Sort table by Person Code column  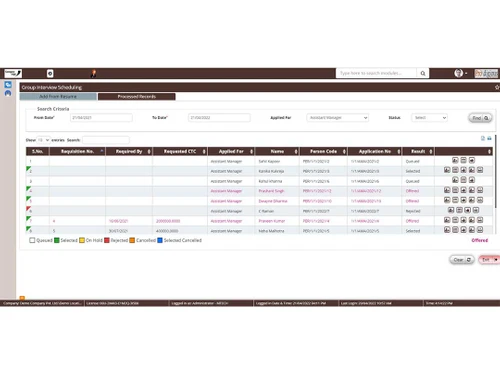pyautogui.click(x=323, y=151)
